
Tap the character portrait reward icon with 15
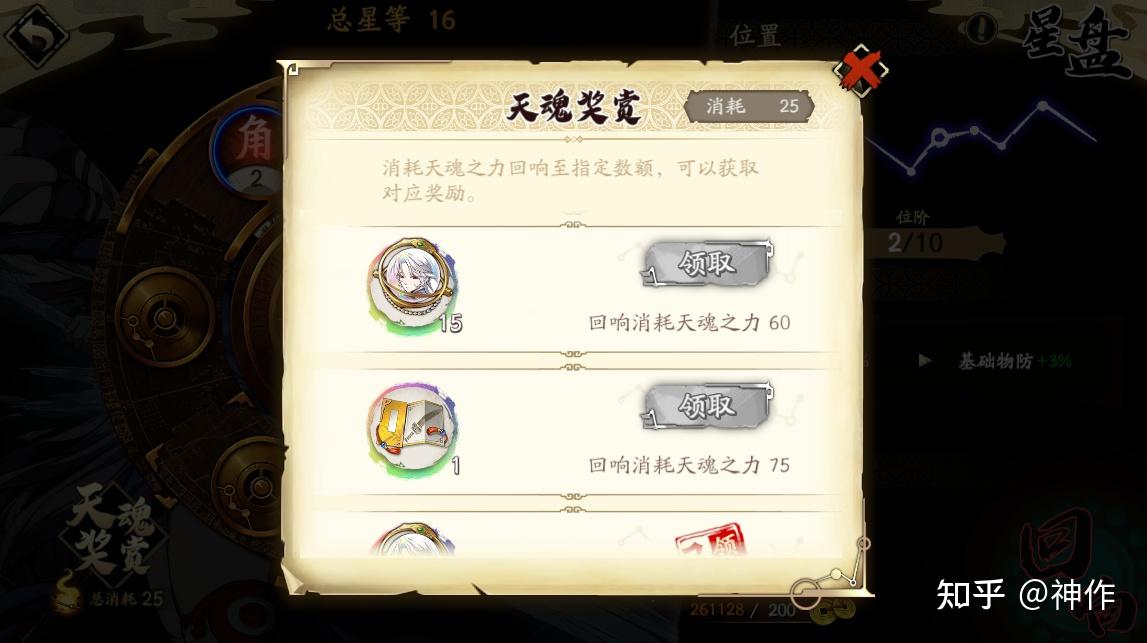point(413,286)
